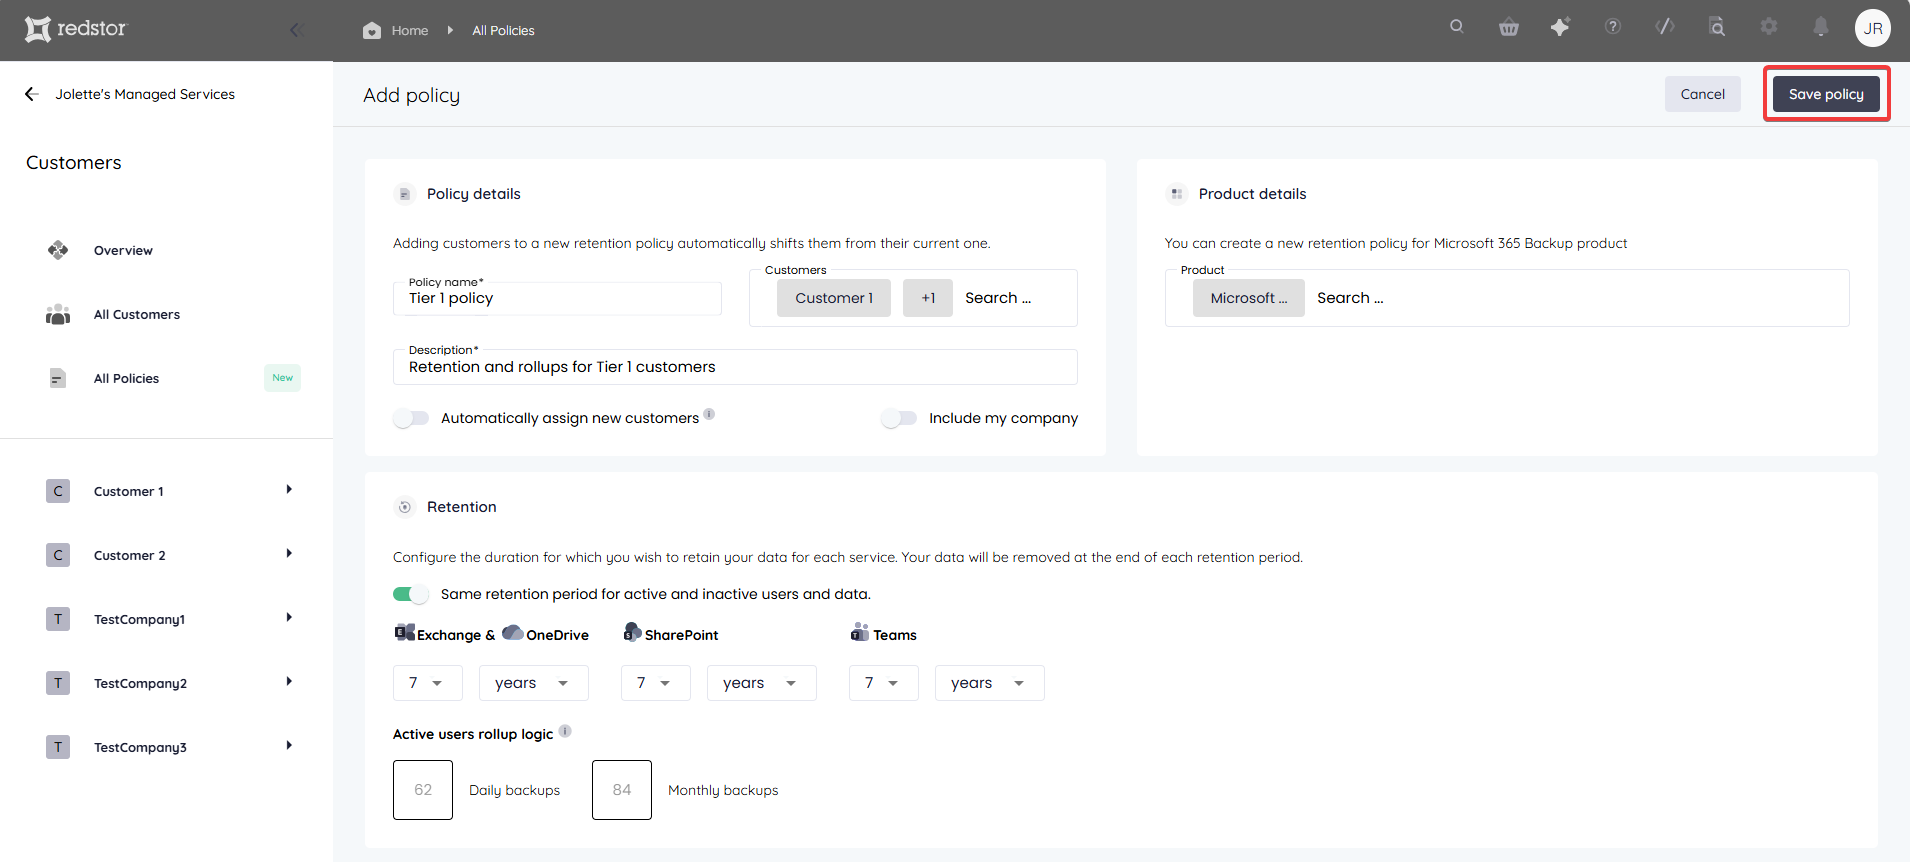This screenshot has width=1910, height=862.
Task: Click the All Policies document icon
Action: pyautogui.click(x=58, y=378)
